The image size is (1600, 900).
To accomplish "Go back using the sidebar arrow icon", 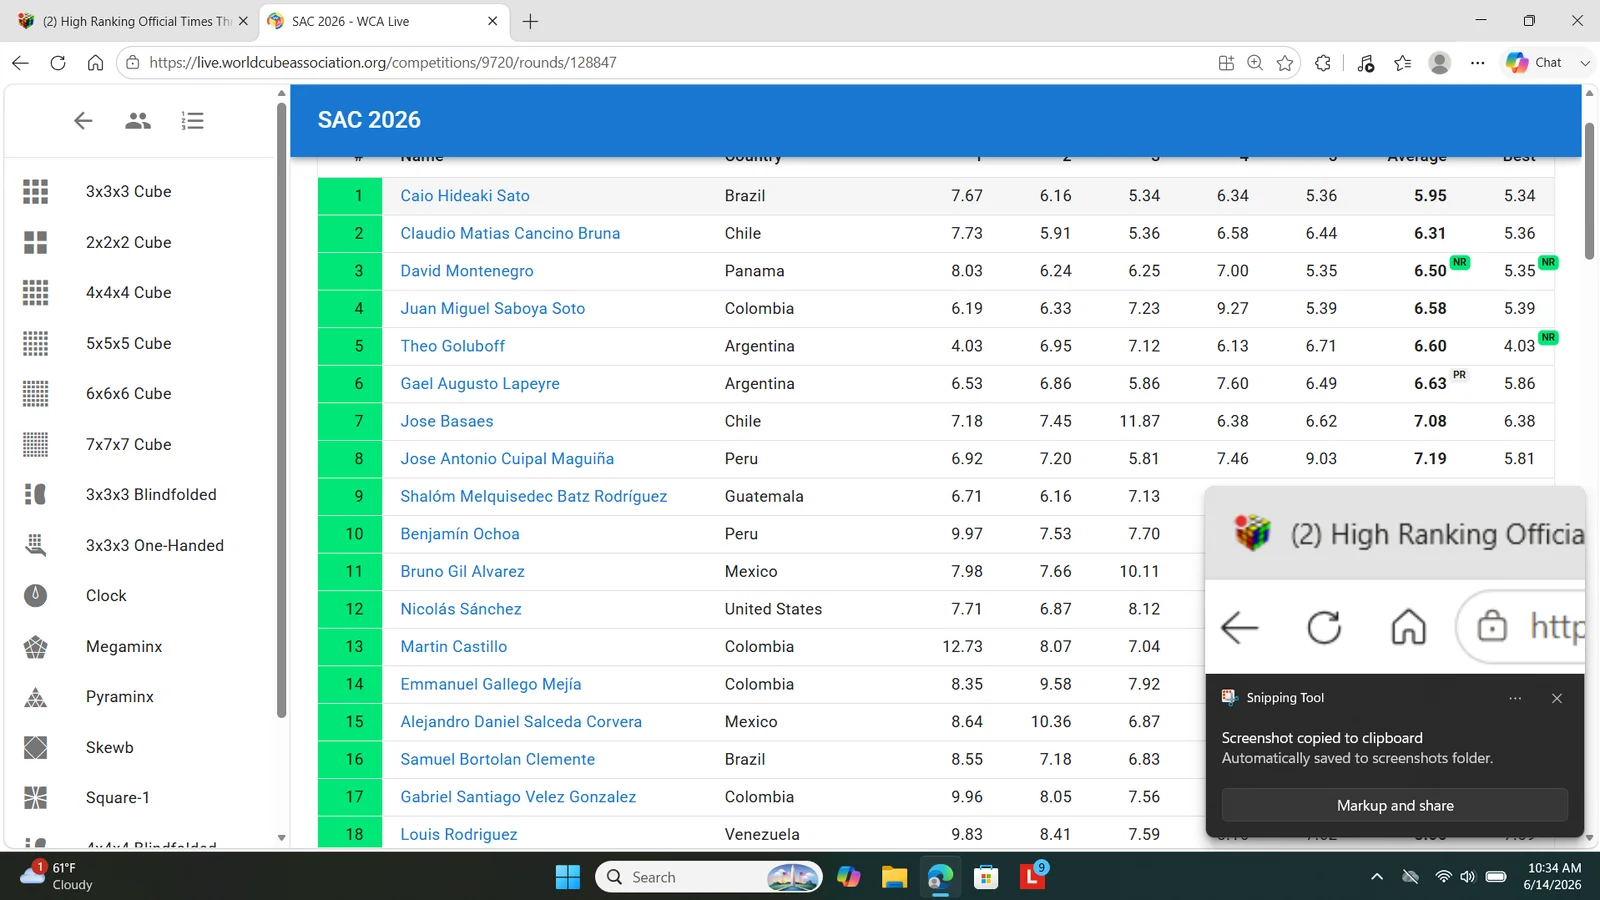I will (83, 121).
